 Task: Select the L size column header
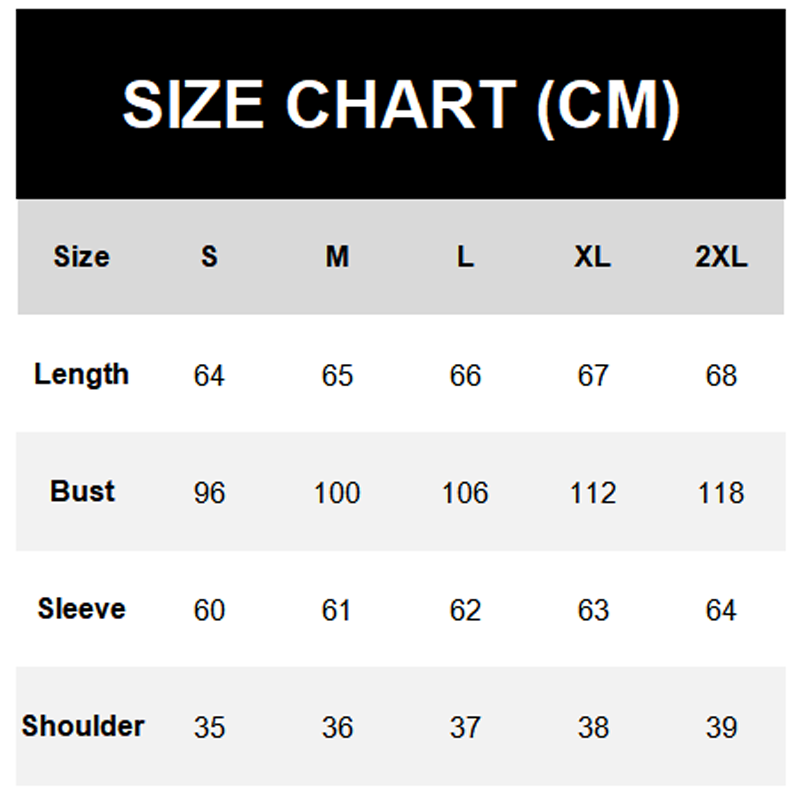[465, 257]
